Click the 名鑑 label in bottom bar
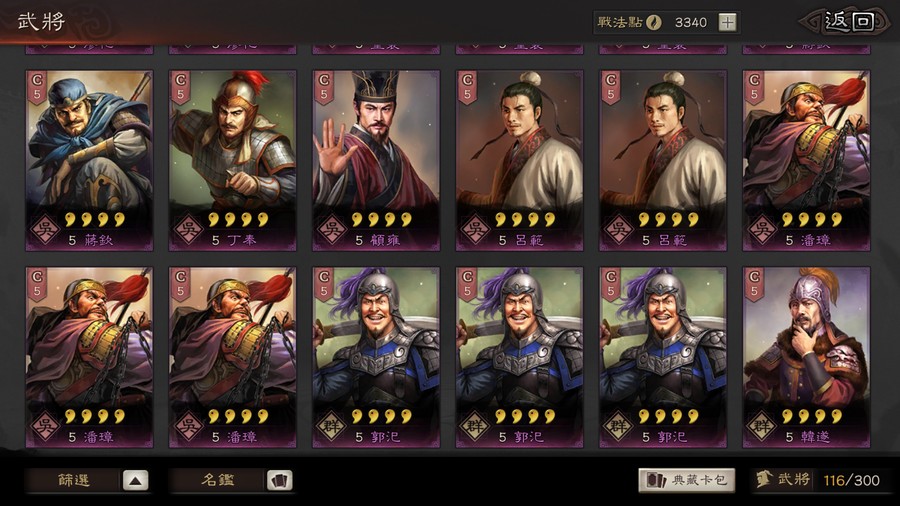The width and height of the screenshot is (900, 506). coord(218,480)
